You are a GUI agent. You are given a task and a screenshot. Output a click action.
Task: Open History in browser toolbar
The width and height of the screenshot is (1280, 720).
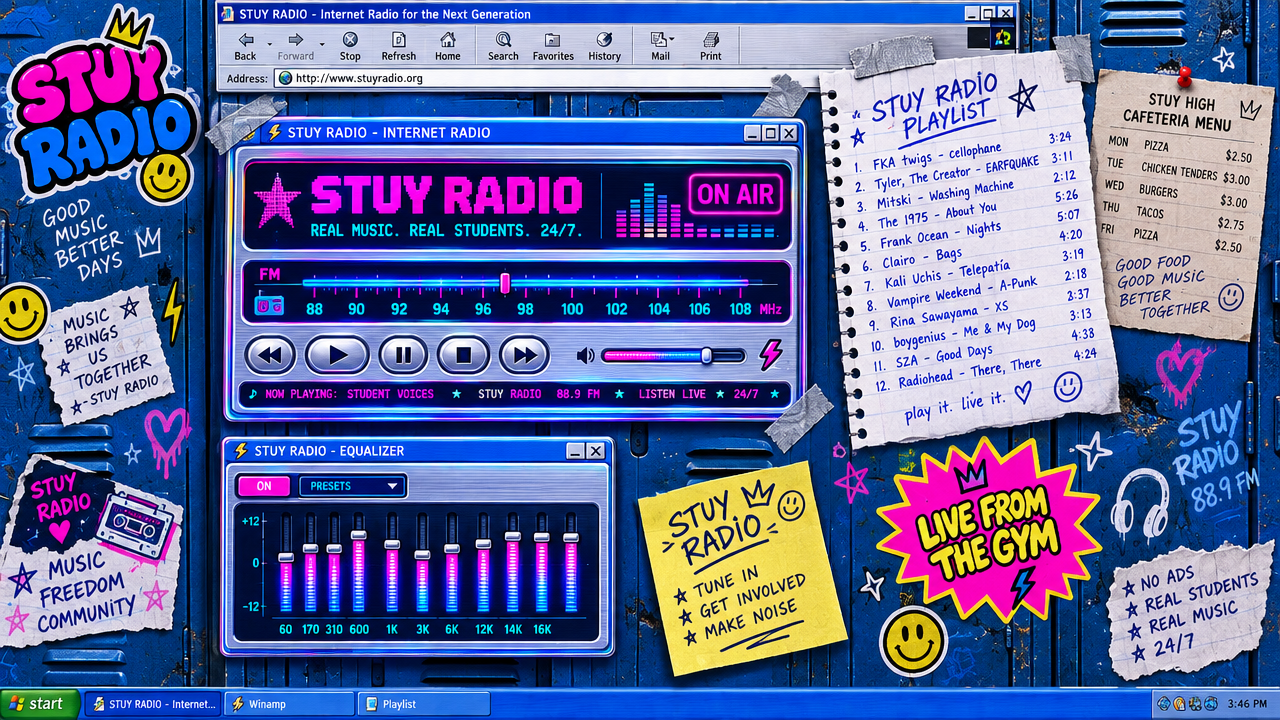tap(604, 46)
